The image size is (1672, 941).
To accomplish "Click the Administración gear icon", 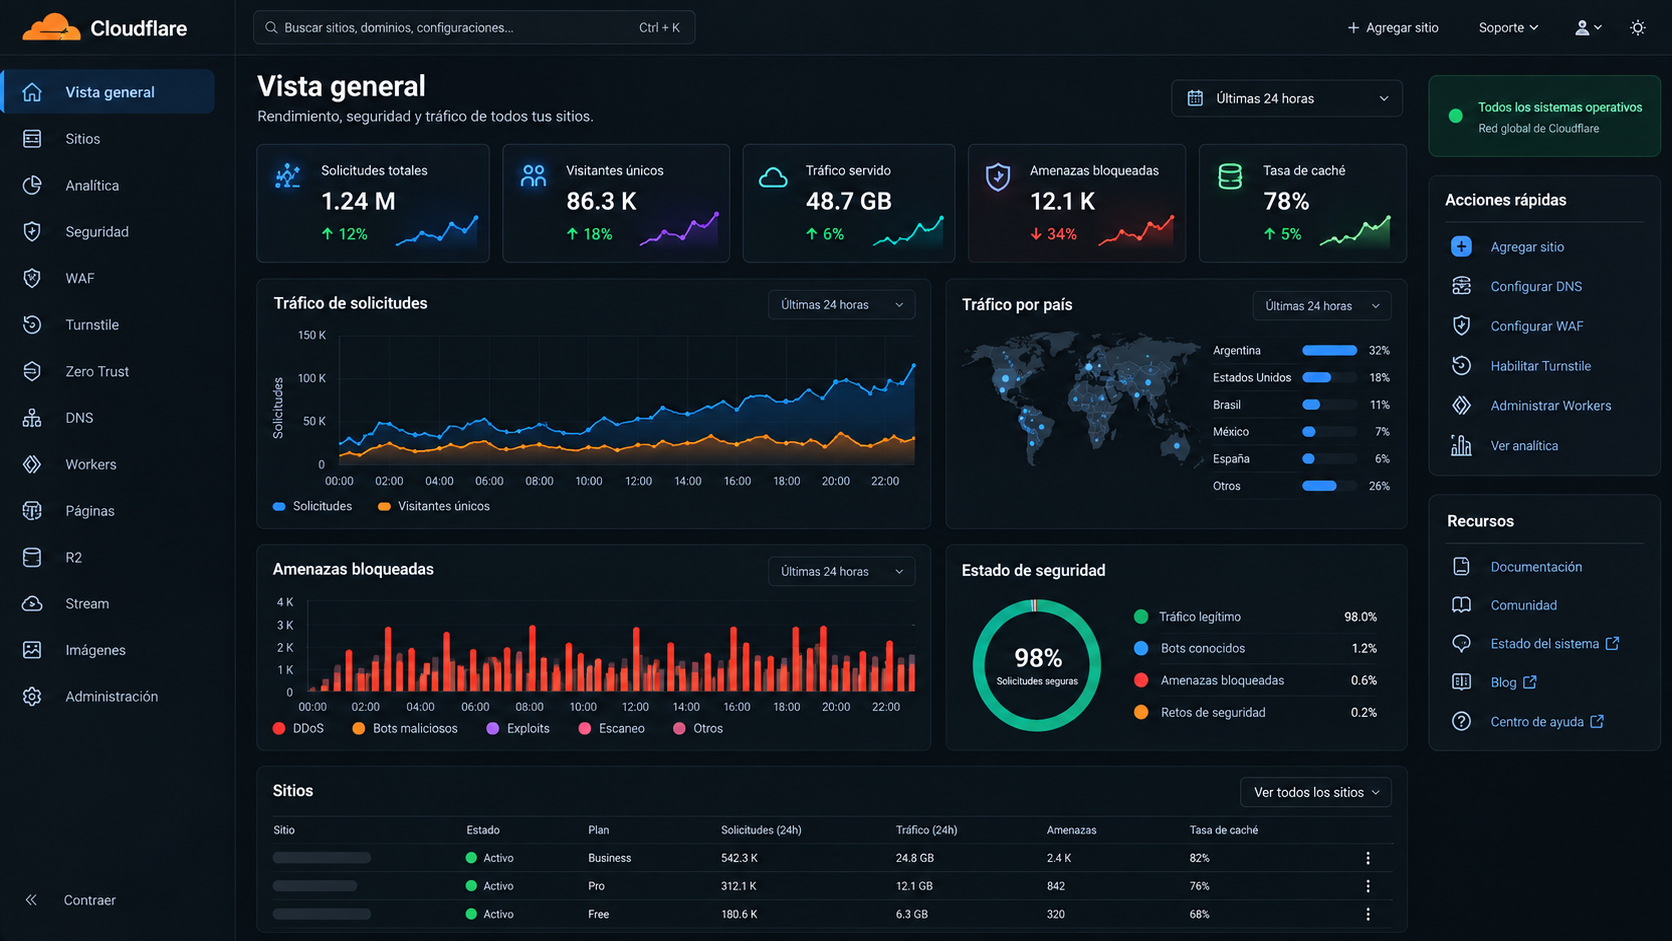I will (32, 697).
